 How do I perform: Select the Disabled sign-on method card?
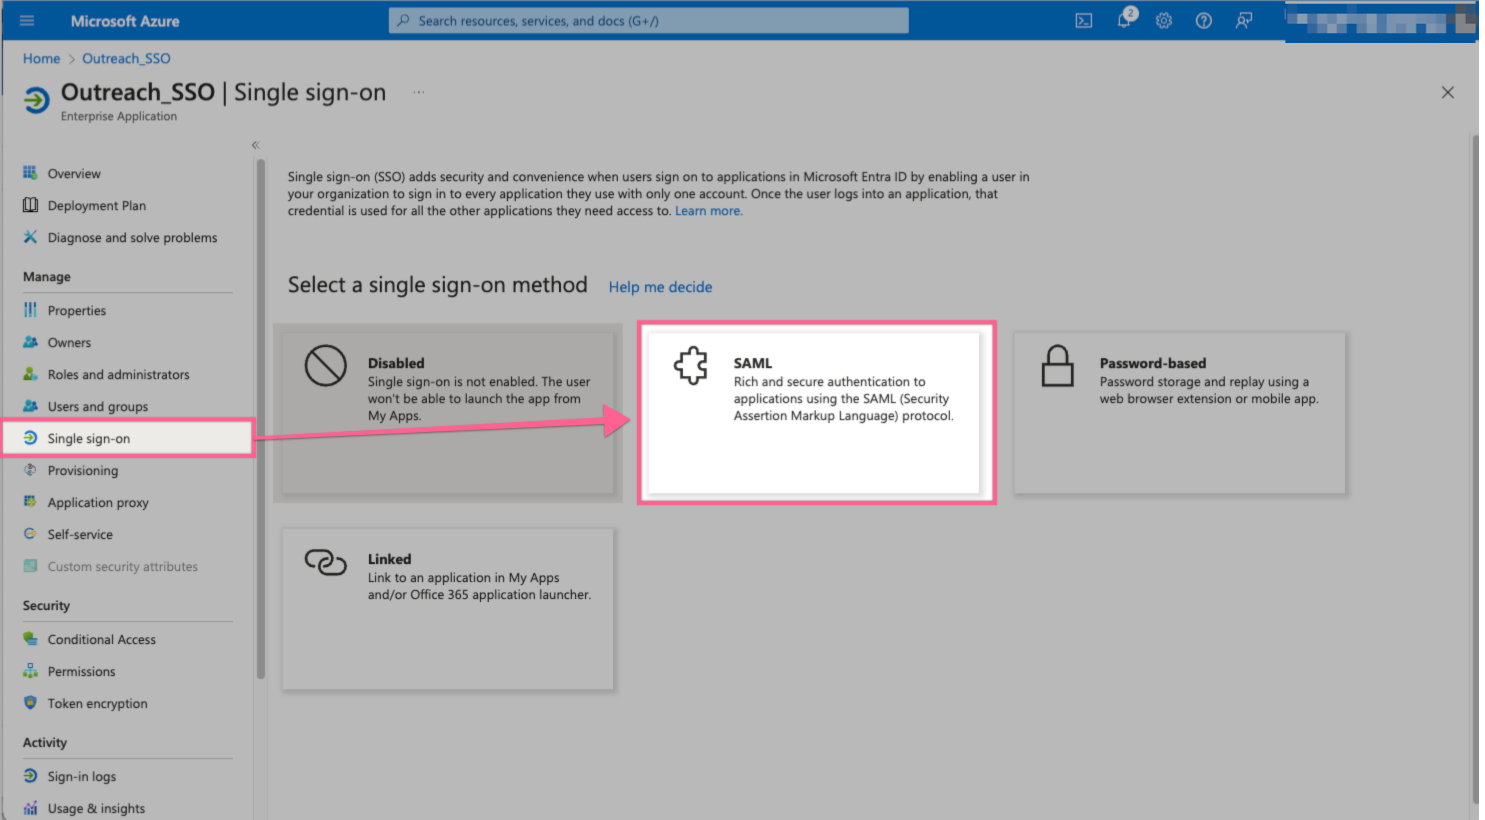(x=448, y=412)
